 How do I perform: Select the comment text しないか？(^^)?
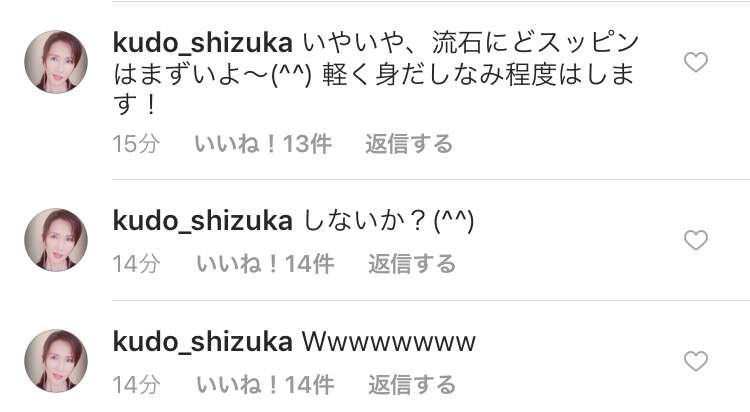pyautogui.click(x=388, y=222)
